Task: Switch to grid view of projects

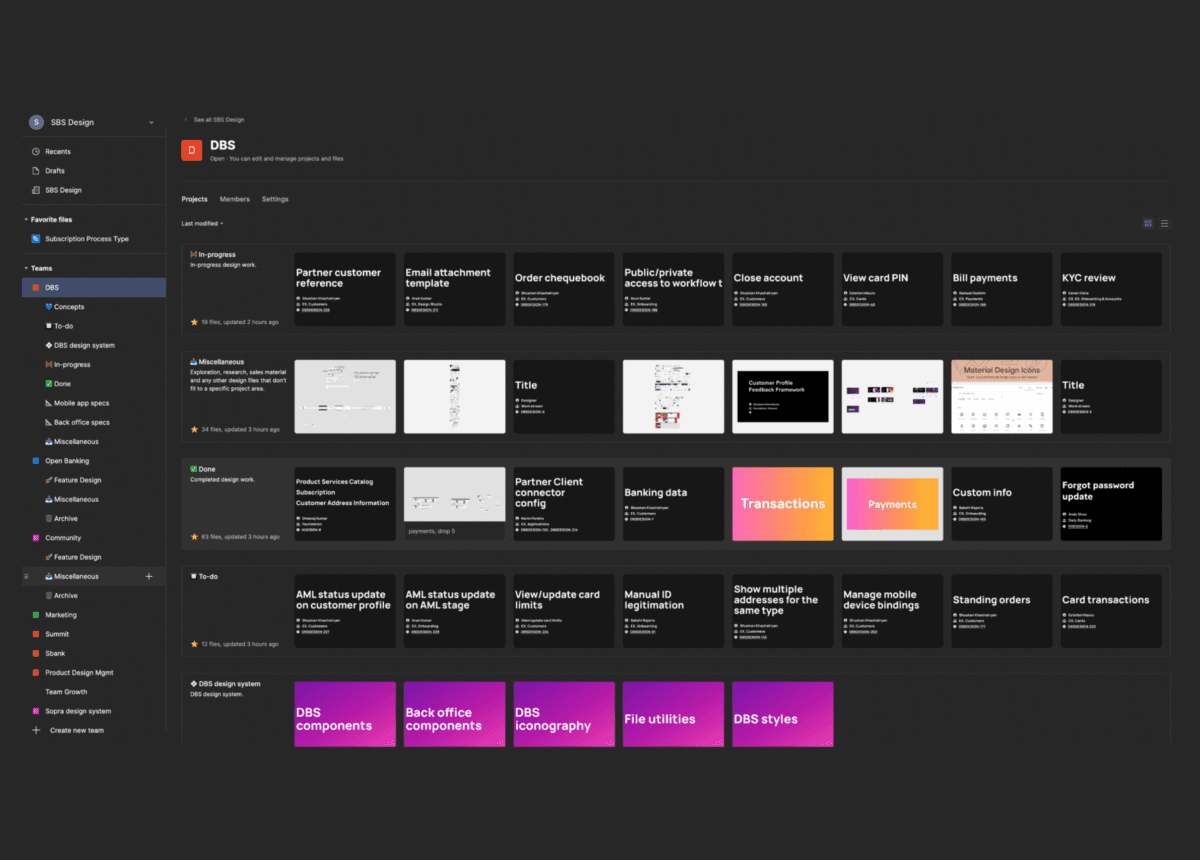Action: 1148,223
